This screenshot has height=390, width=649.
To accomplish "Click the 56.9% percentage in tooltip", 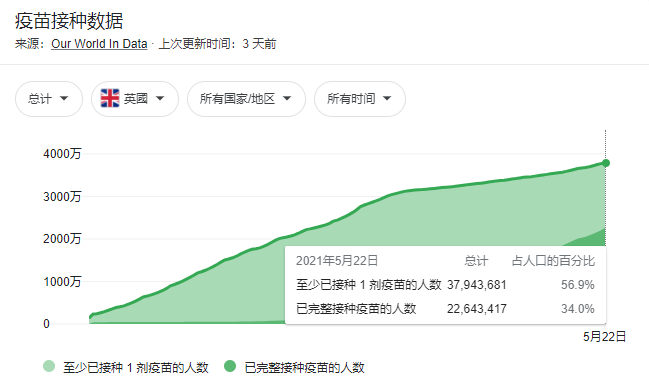I will tap(578, 285).
